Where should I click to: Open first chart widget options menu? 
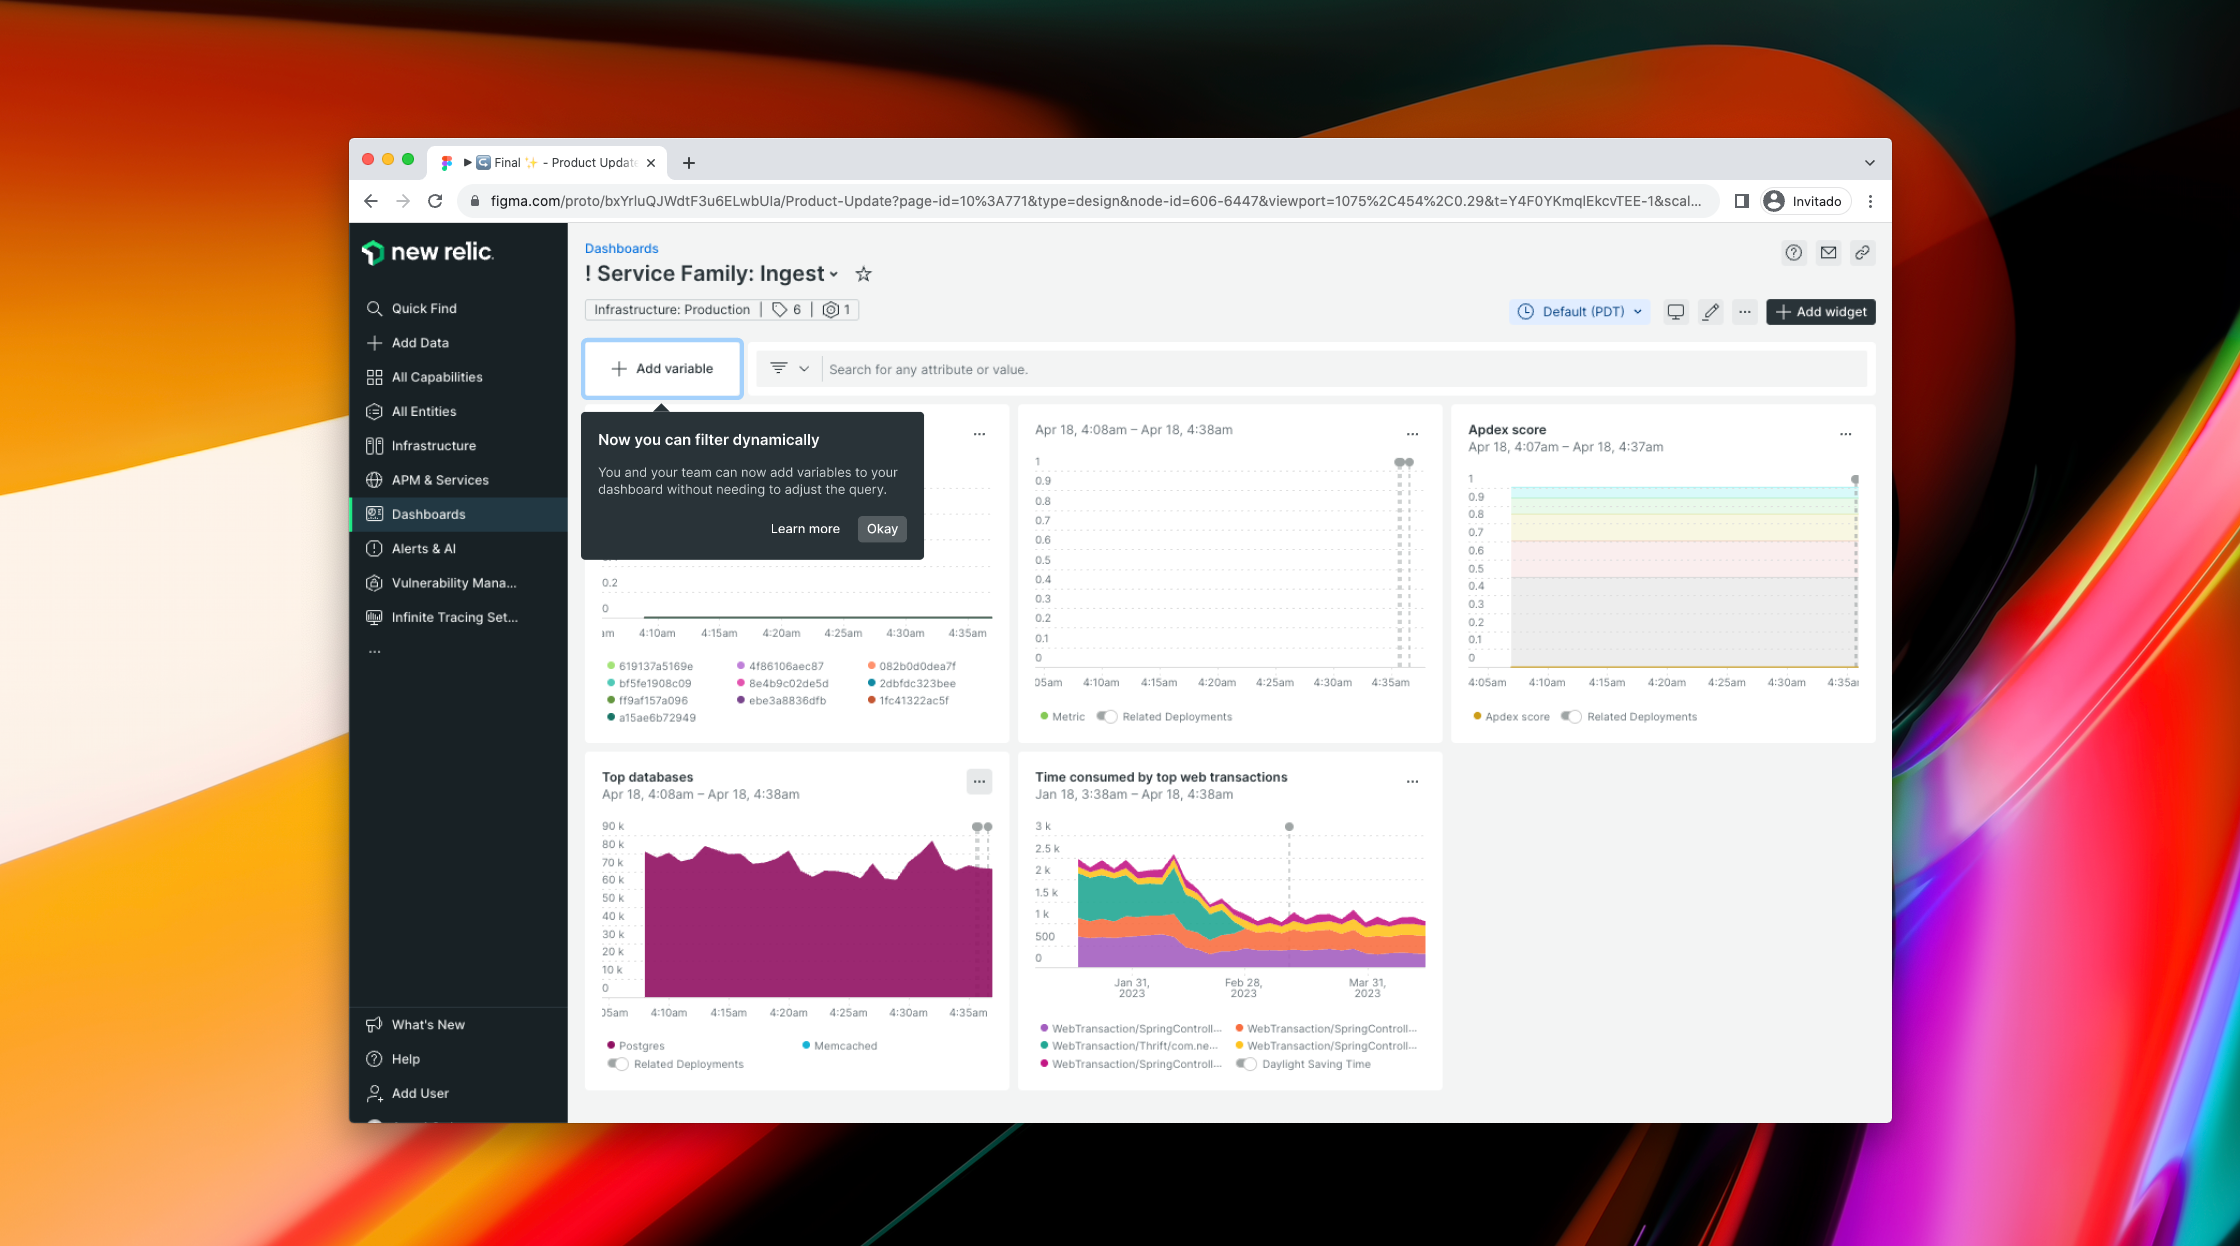point(979,434)
